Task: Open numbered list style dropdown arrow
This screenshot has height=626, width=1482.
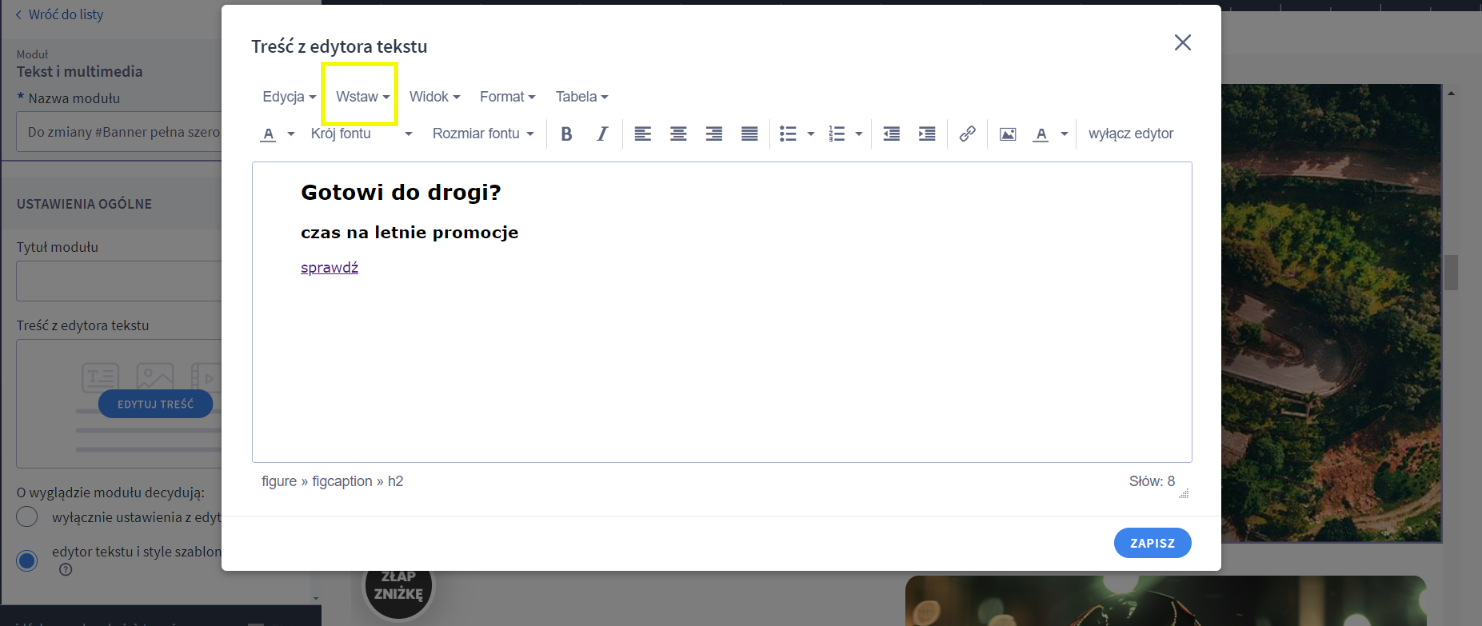Action: pos(859,134)
